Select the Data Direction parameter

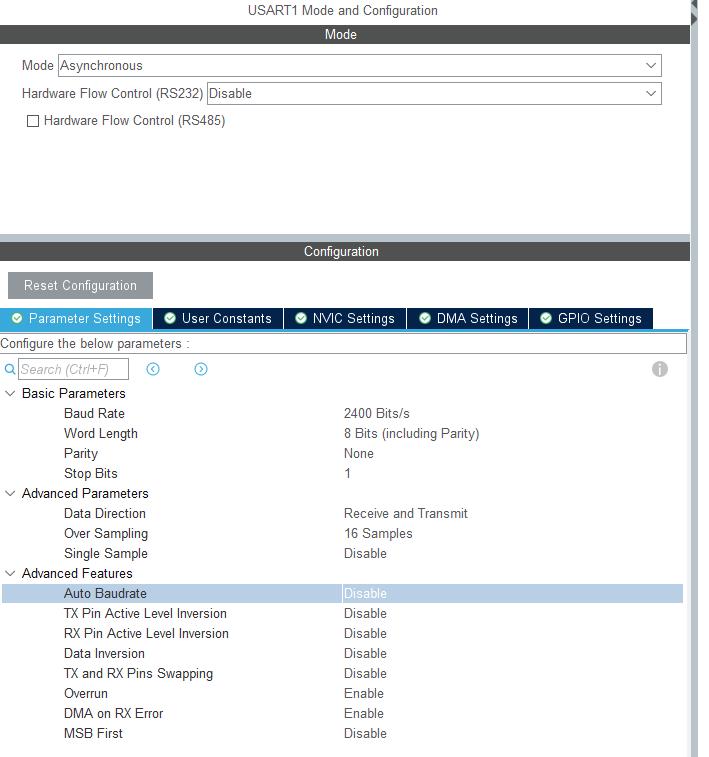tap(105, 514)
